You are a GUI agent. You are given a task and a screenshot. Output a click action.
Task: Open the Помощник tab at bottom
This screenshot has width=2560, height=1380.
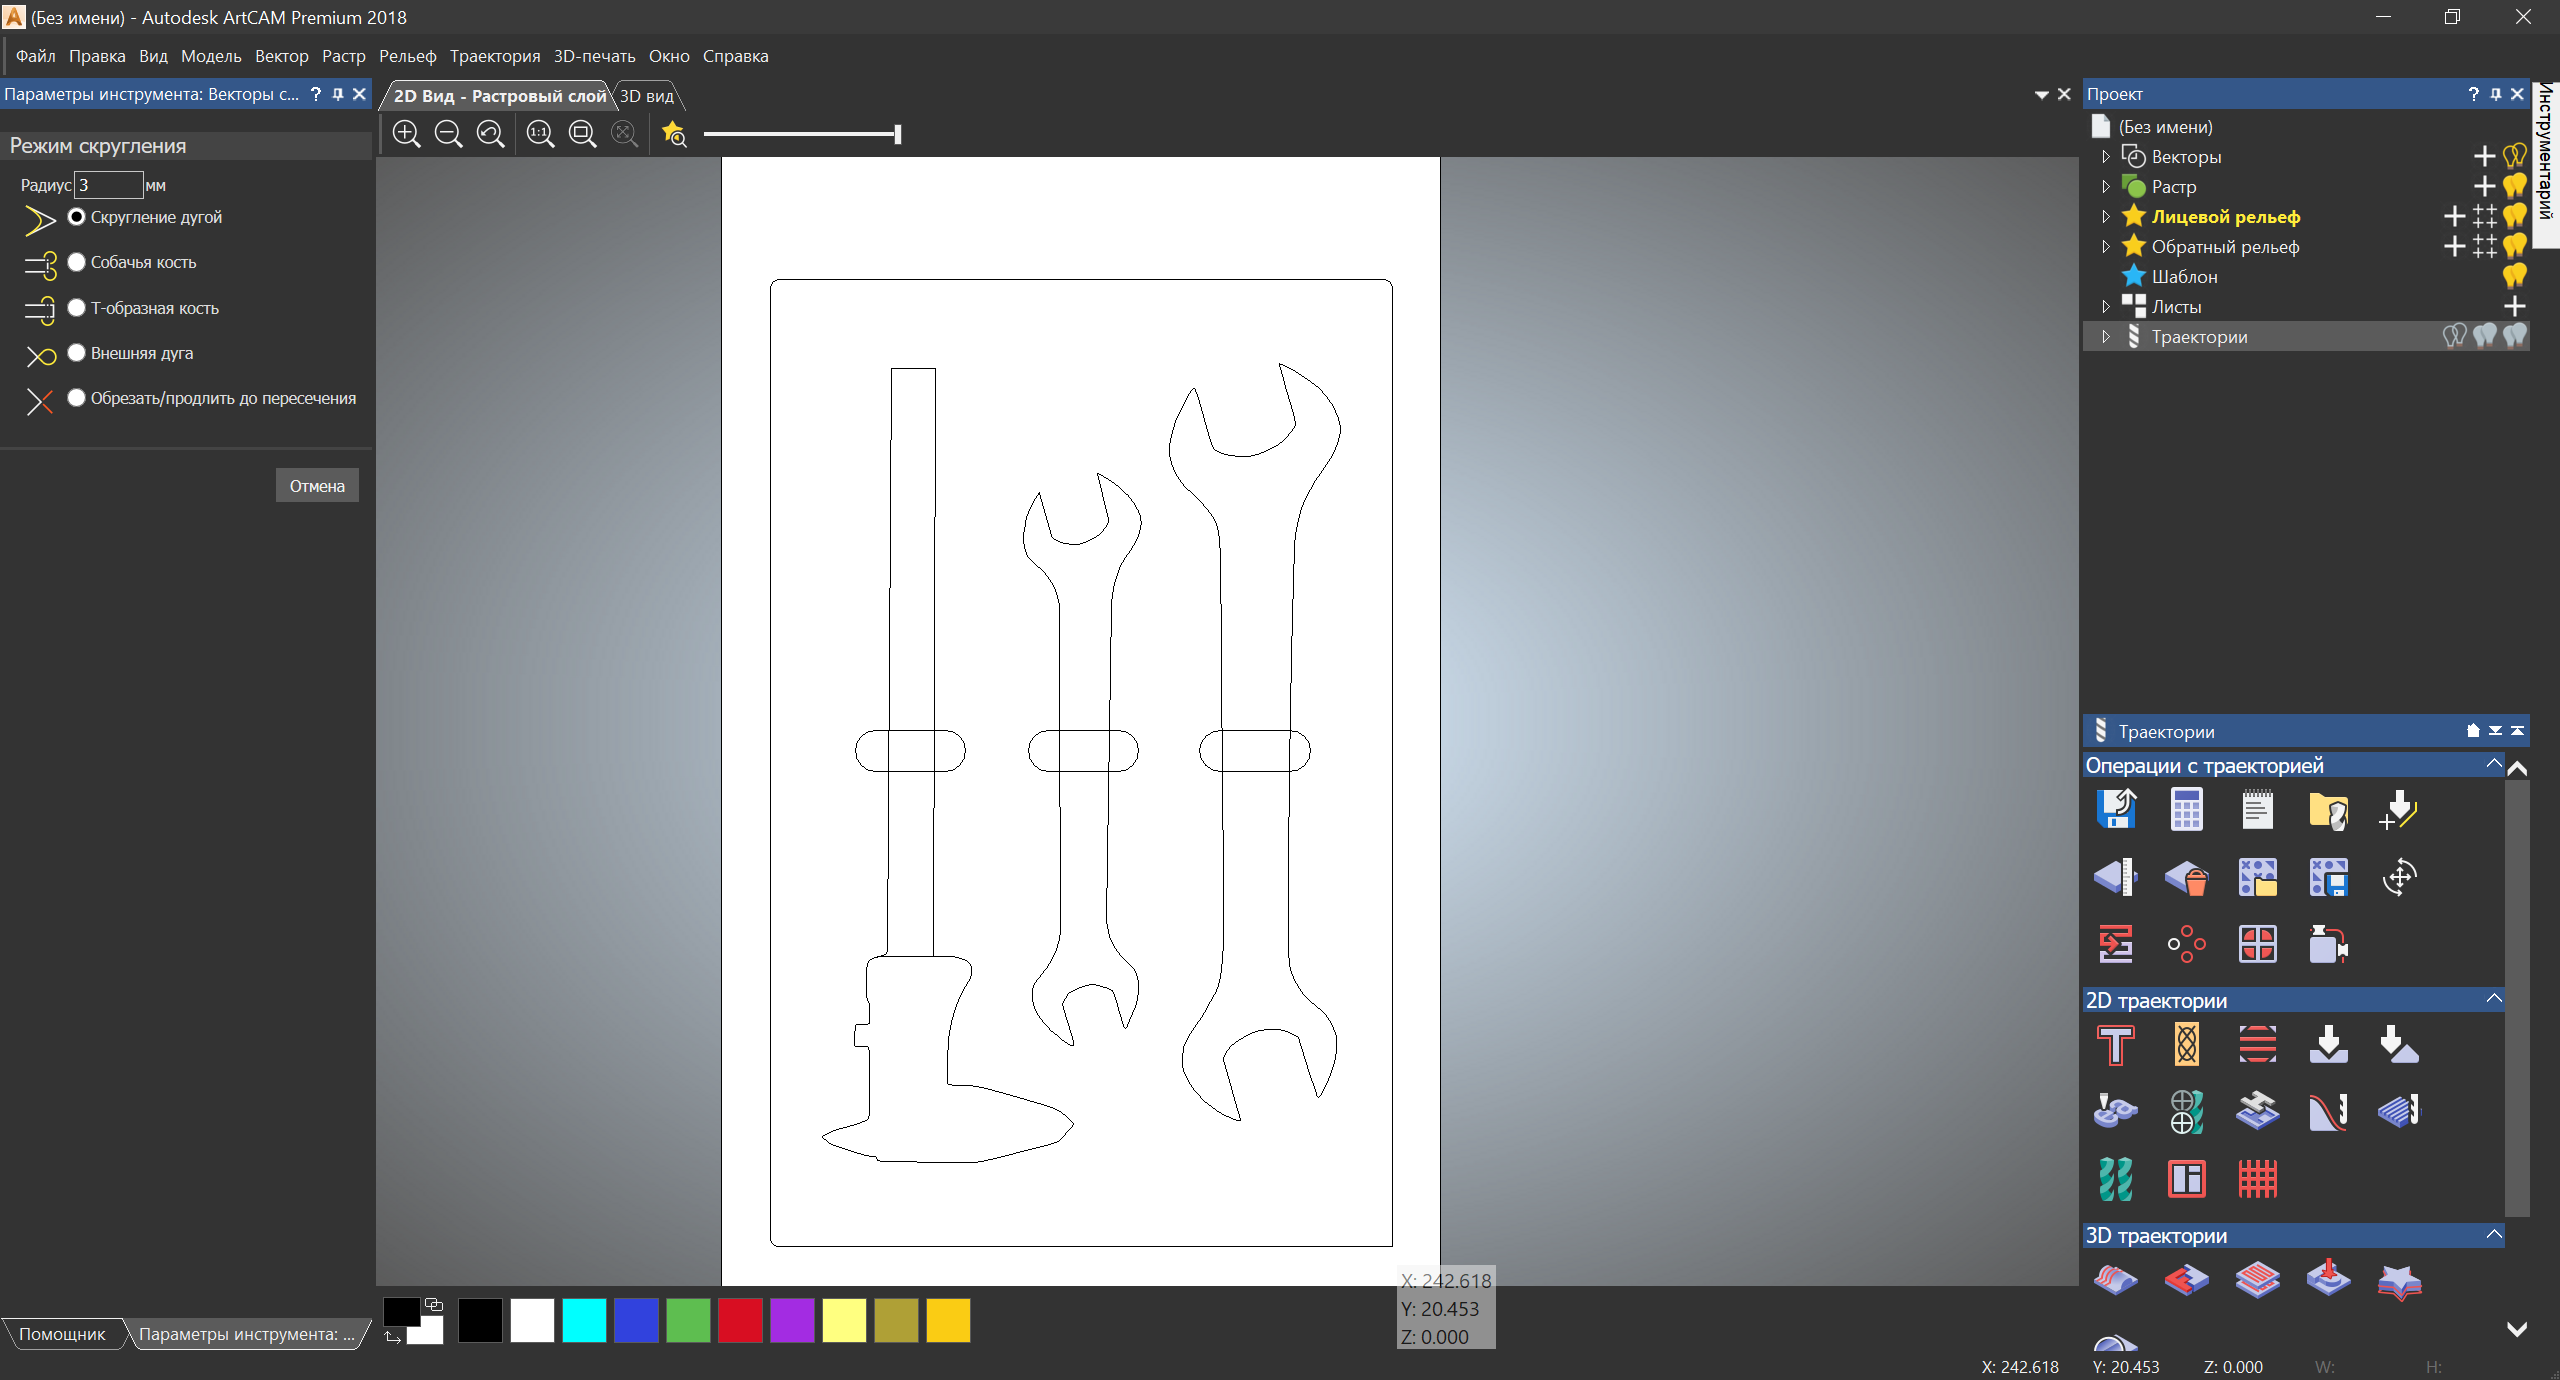pyautogui.click(x=62, y=1334)
